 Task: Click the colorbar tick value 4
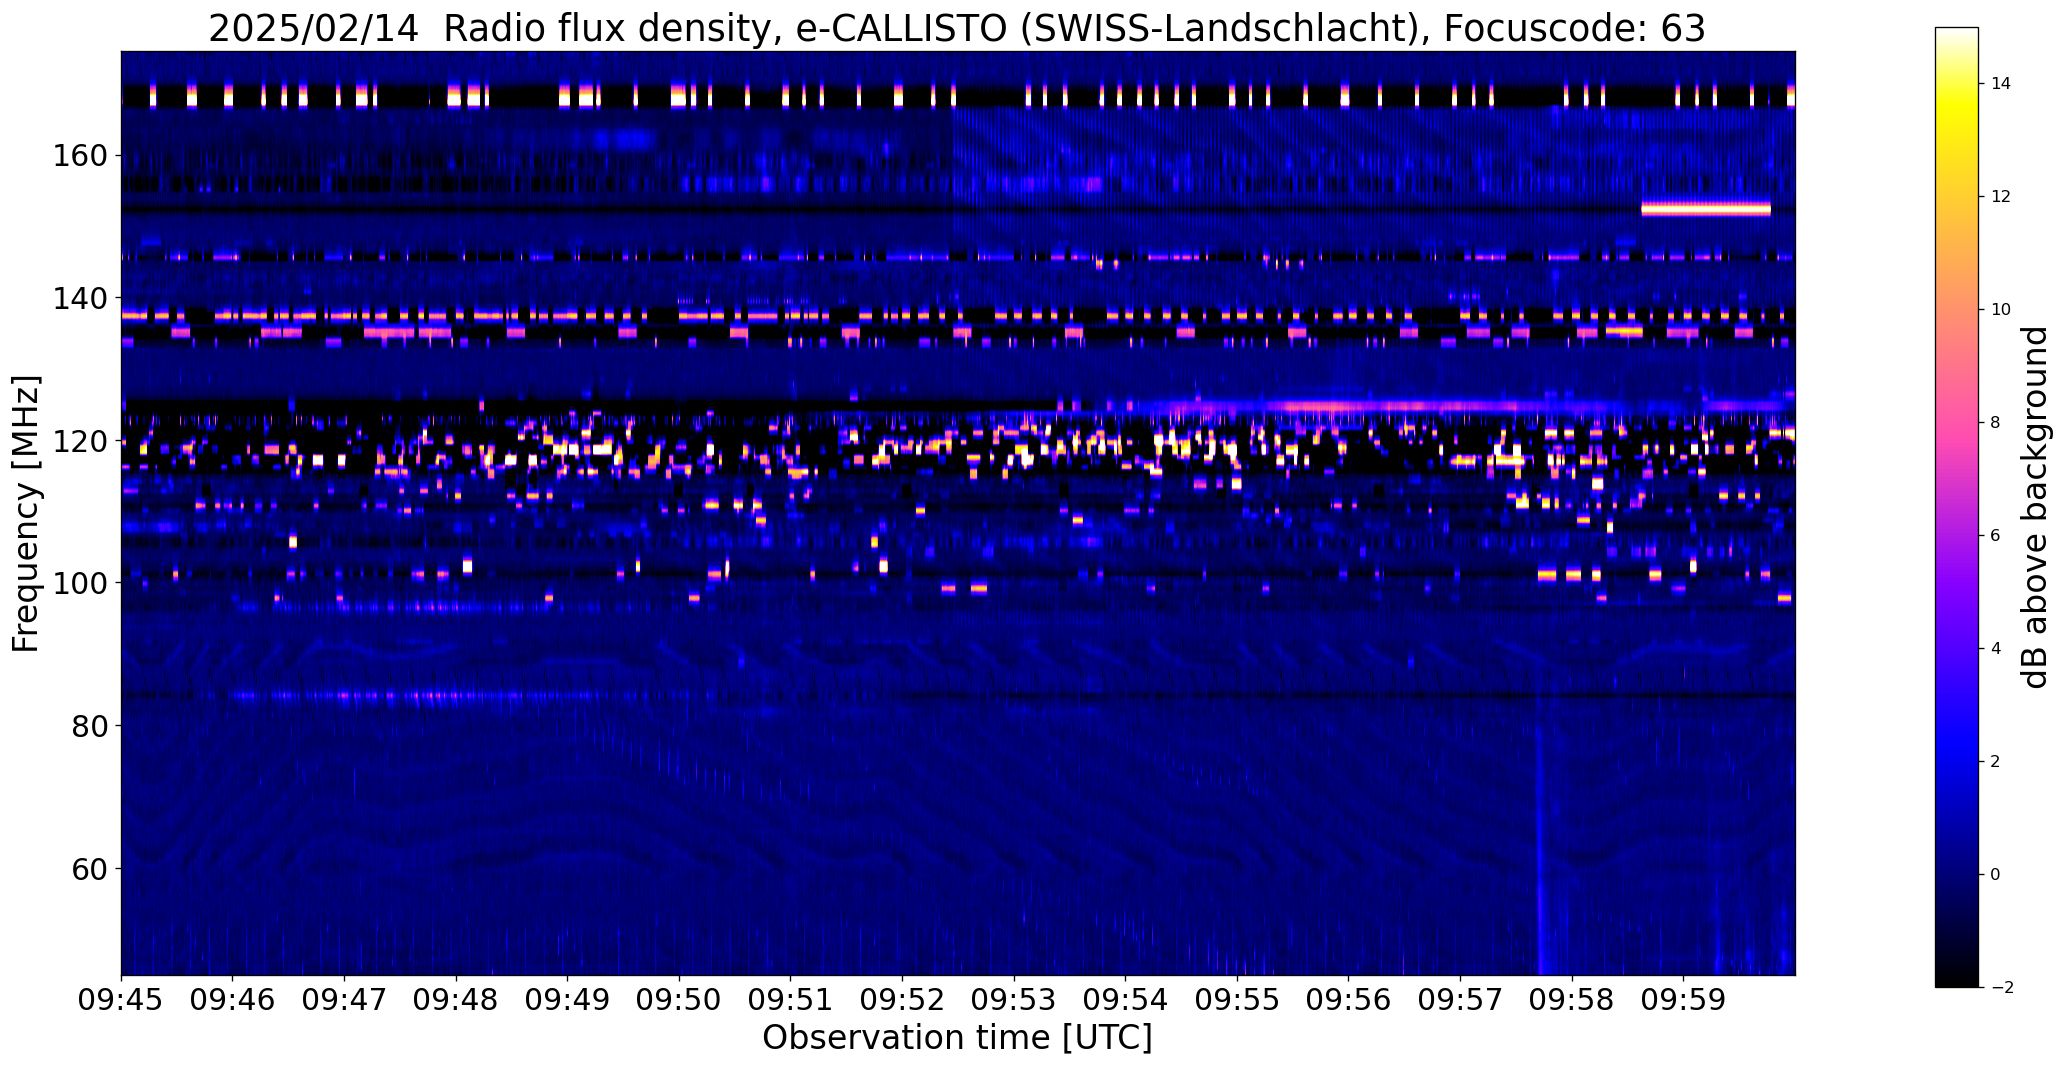coord(1996,649)
